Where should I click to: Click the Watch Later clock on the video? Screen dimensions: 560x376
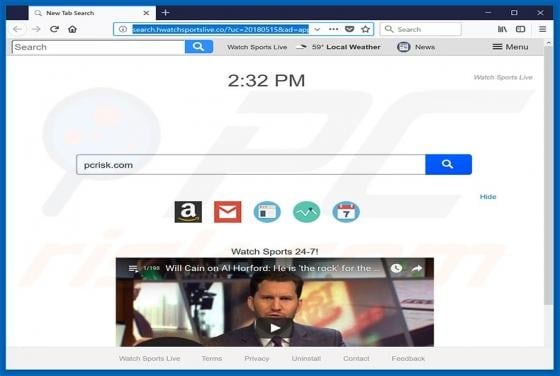pyautogui.click(x=396, y=269)
